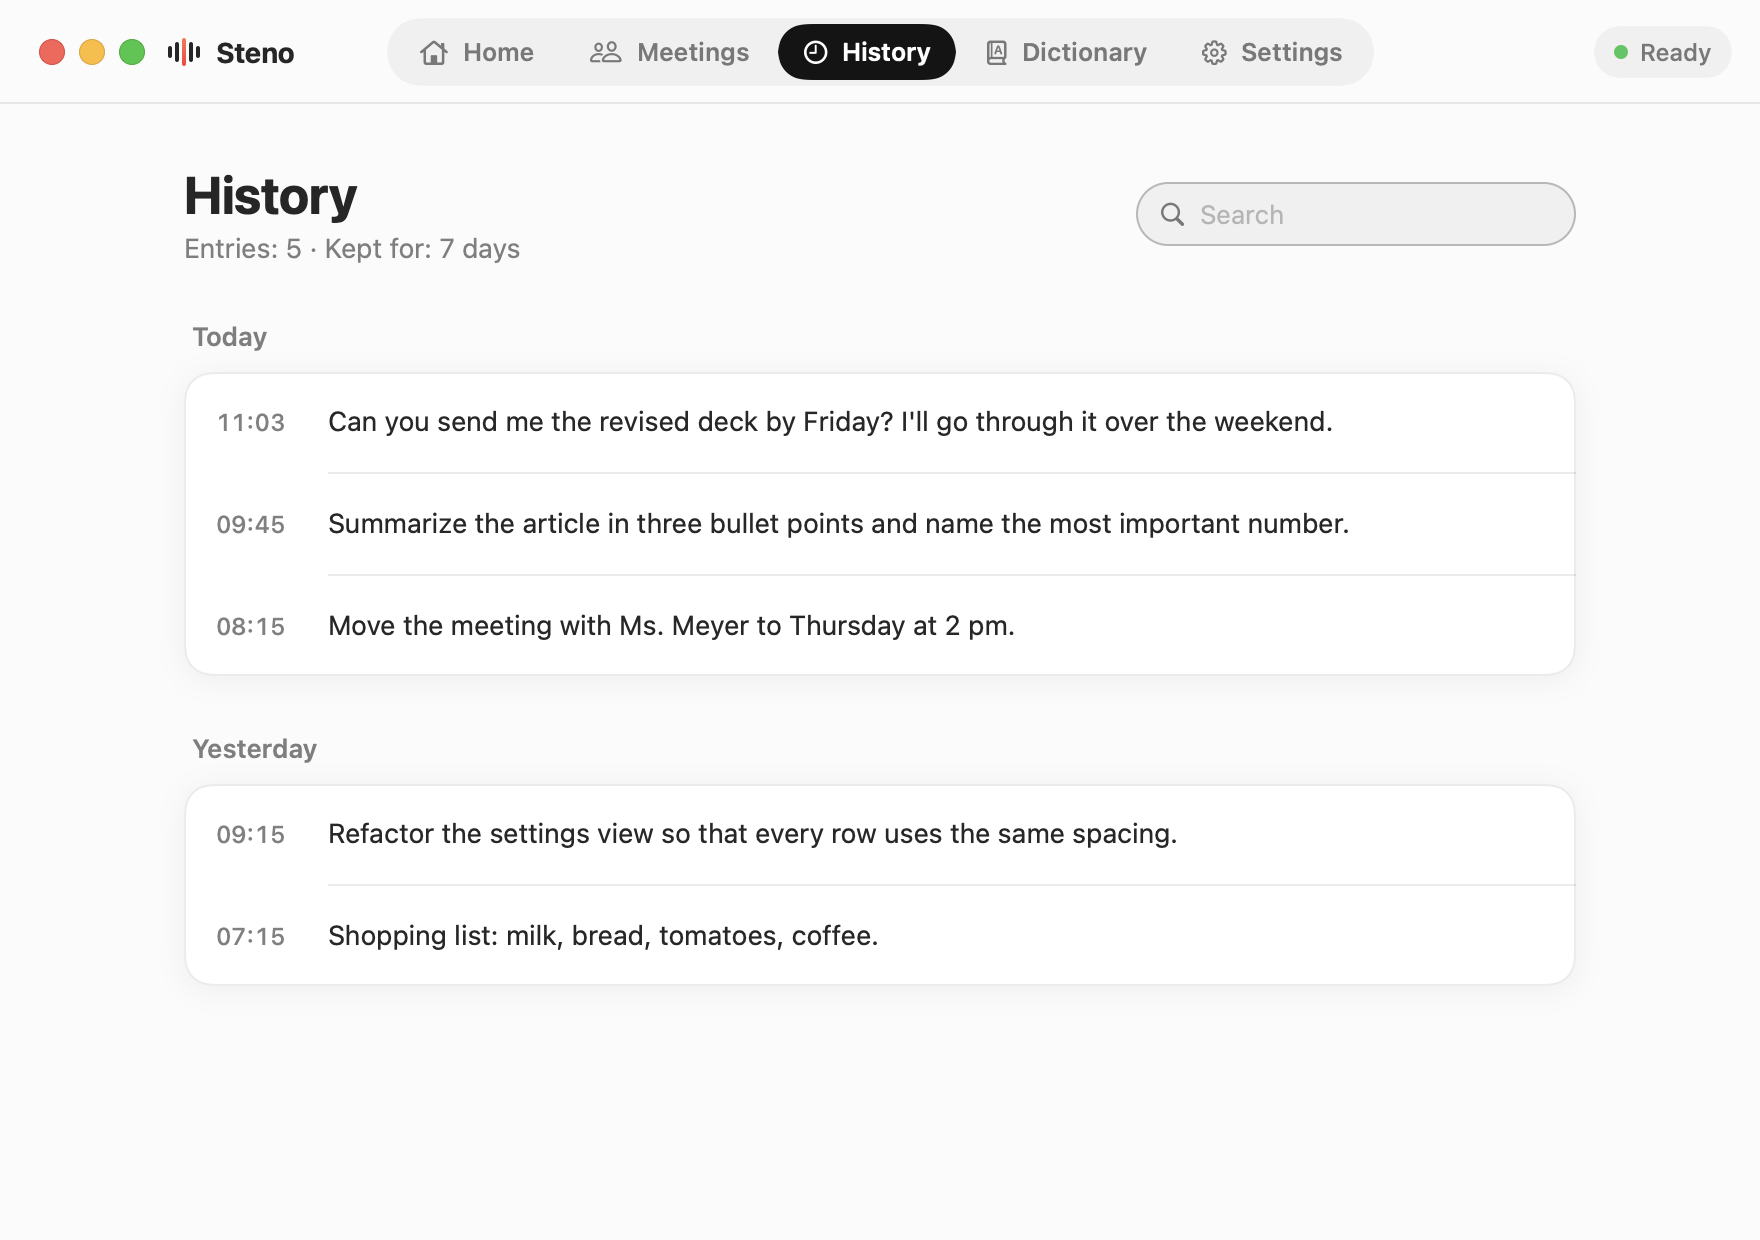Click the book icon in Dictionary tab

[x=996, y=52]
